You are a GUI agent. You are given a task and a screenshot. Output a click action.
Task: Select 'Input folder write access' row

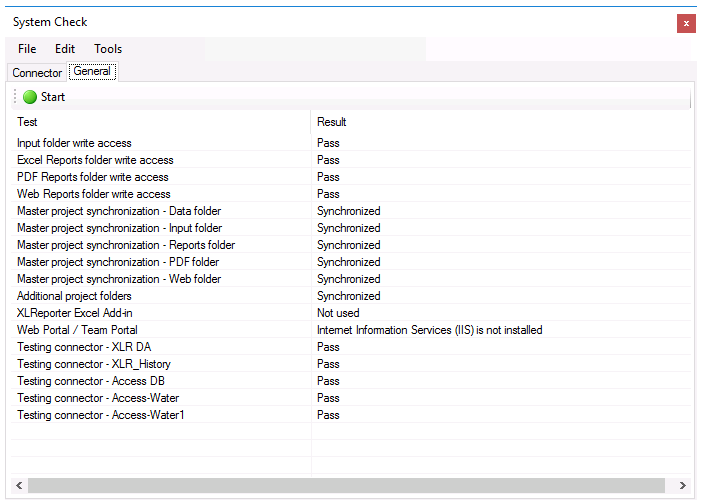click(351, 143)
